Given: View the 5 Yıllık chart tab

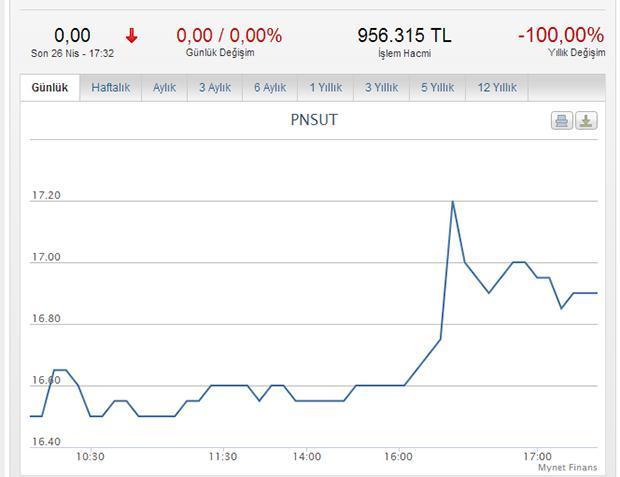Looking at the screenshot, I should (438, 87).
